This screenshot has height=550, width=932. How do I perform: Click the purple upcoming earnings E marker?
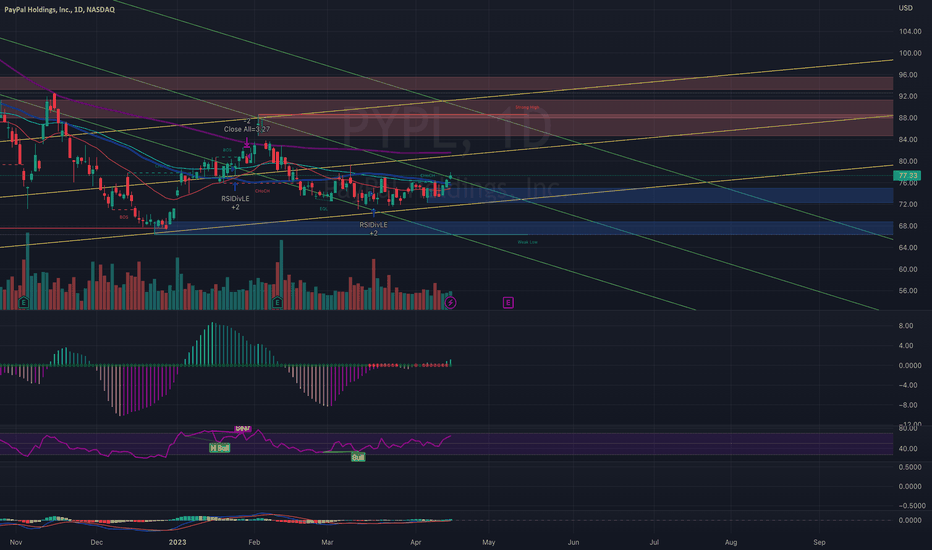click(x=508, y=303)
